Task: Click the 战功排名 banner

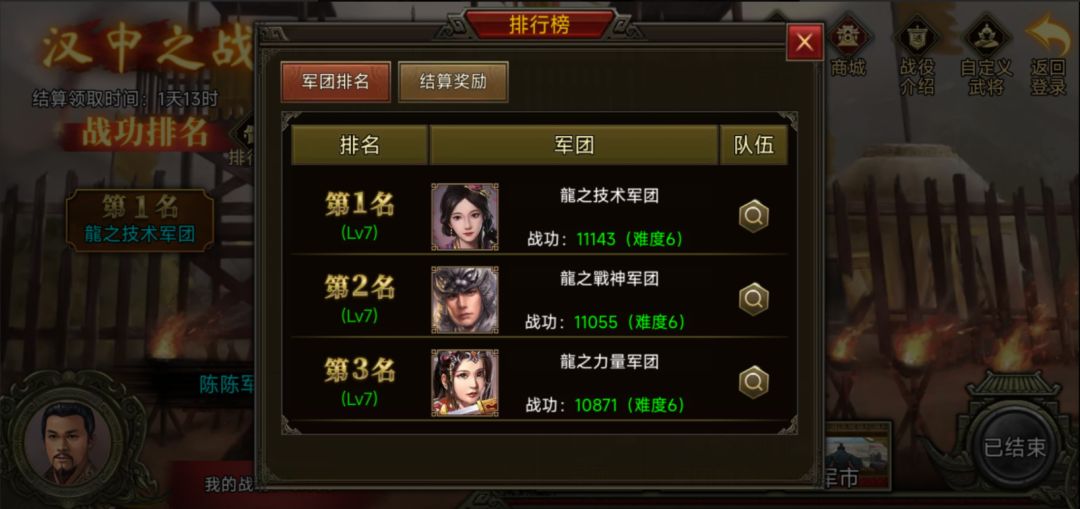Action: tap(145, 133)
